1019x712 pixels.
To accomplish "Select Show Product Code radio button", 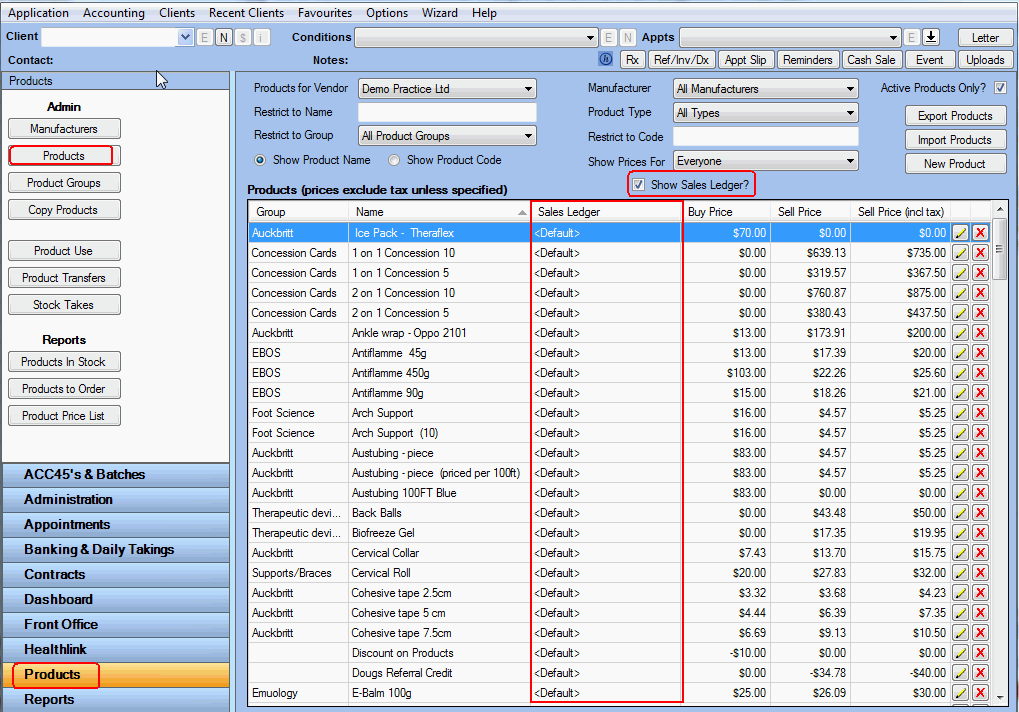I will point(394,160).
